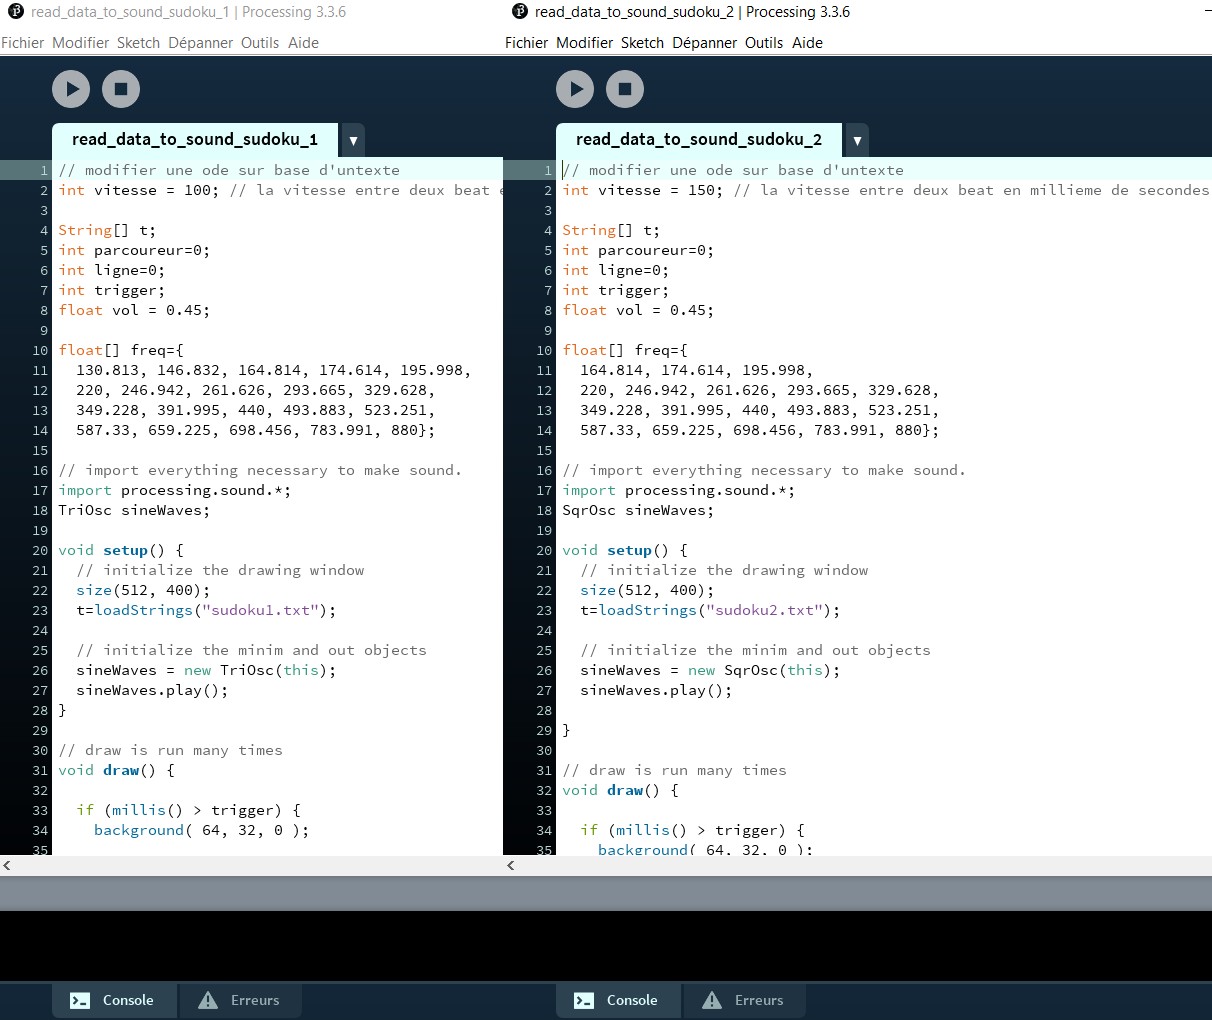Click Processing logo in sudoku_2 title bar
The width and height of the screenshot is (1212, 1020).
(520, 12)
